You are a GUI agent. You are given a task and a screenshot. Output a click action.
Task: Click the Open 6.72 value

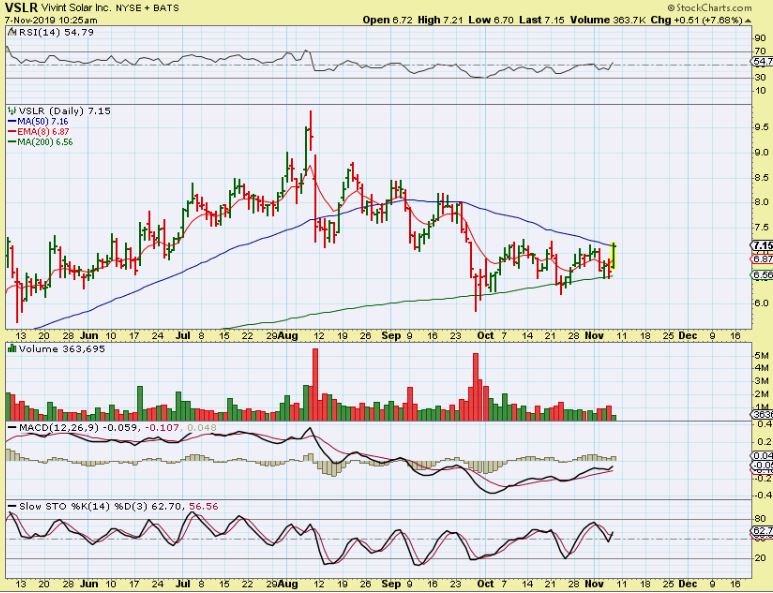tap(387, 20)
